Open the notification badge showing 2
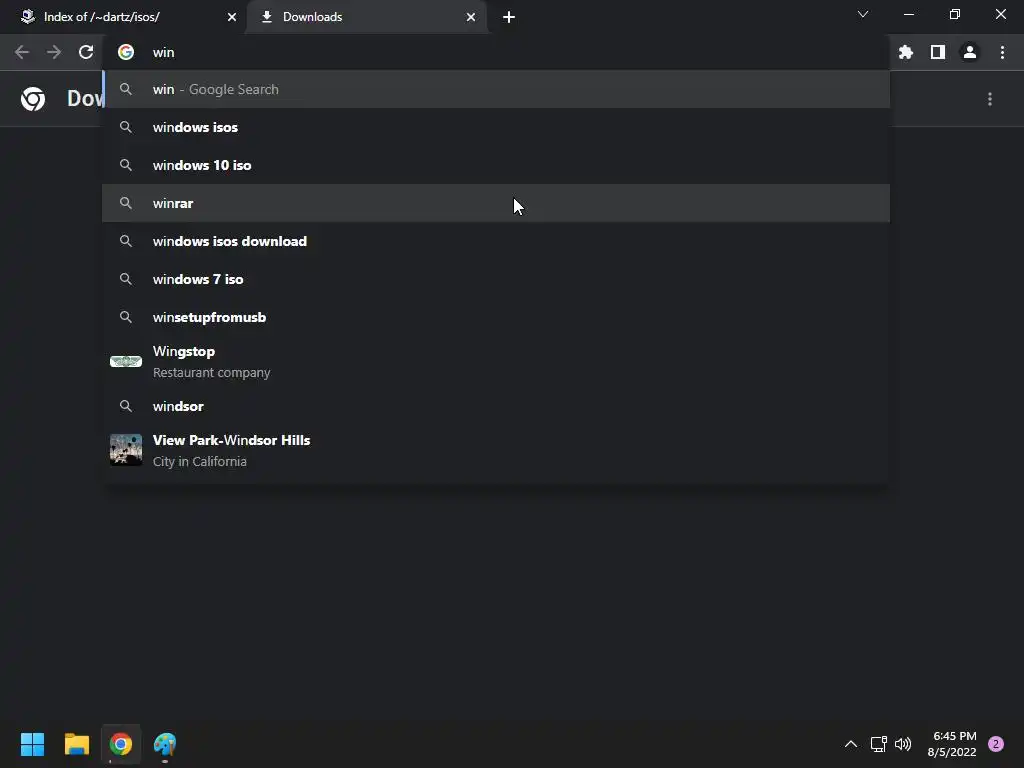Image resolution: width=1024 pixels, height=768 pixels. [996, 744]
